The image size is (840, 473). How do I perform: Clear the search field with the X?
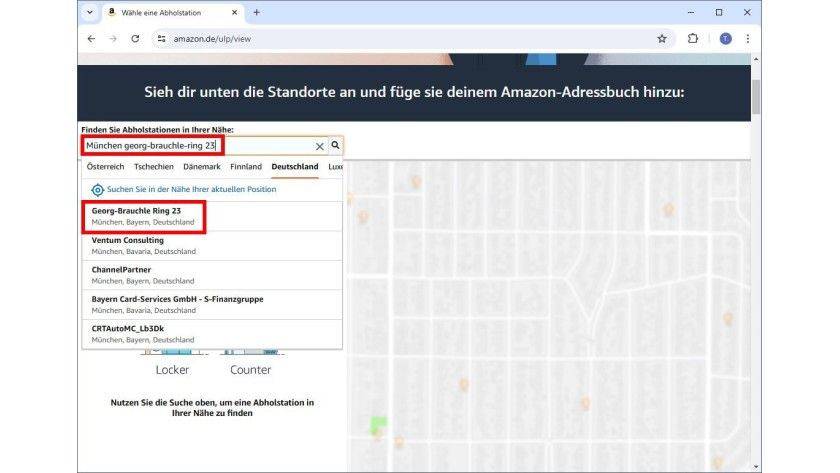pos(320,146)
